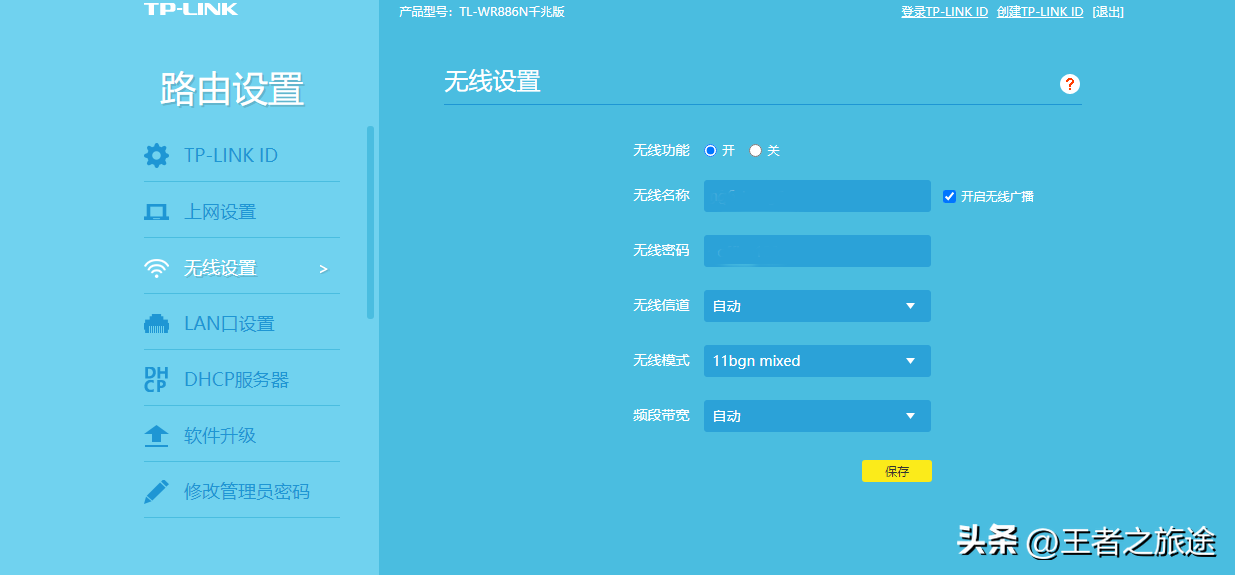Screen dimensions: 1235x575
Task: Click the 登录TP-LINK ID link
Action: coord(944,12)
